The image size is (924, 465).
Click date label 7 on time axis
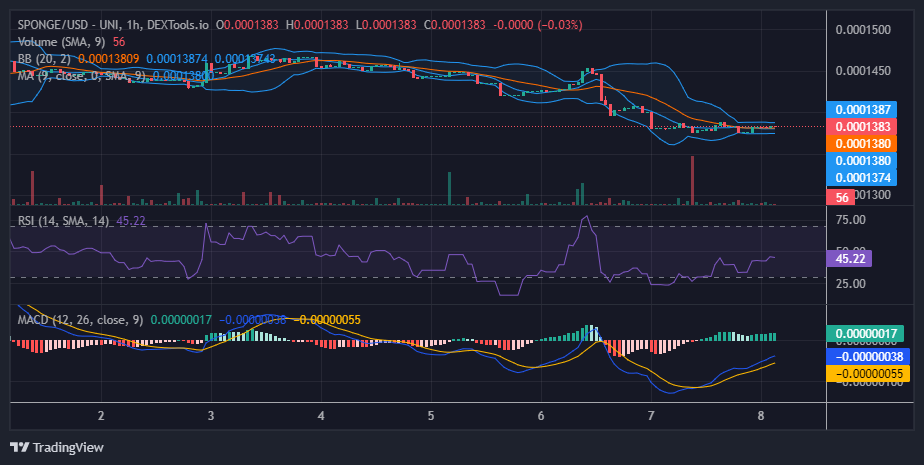coord(651,415)
